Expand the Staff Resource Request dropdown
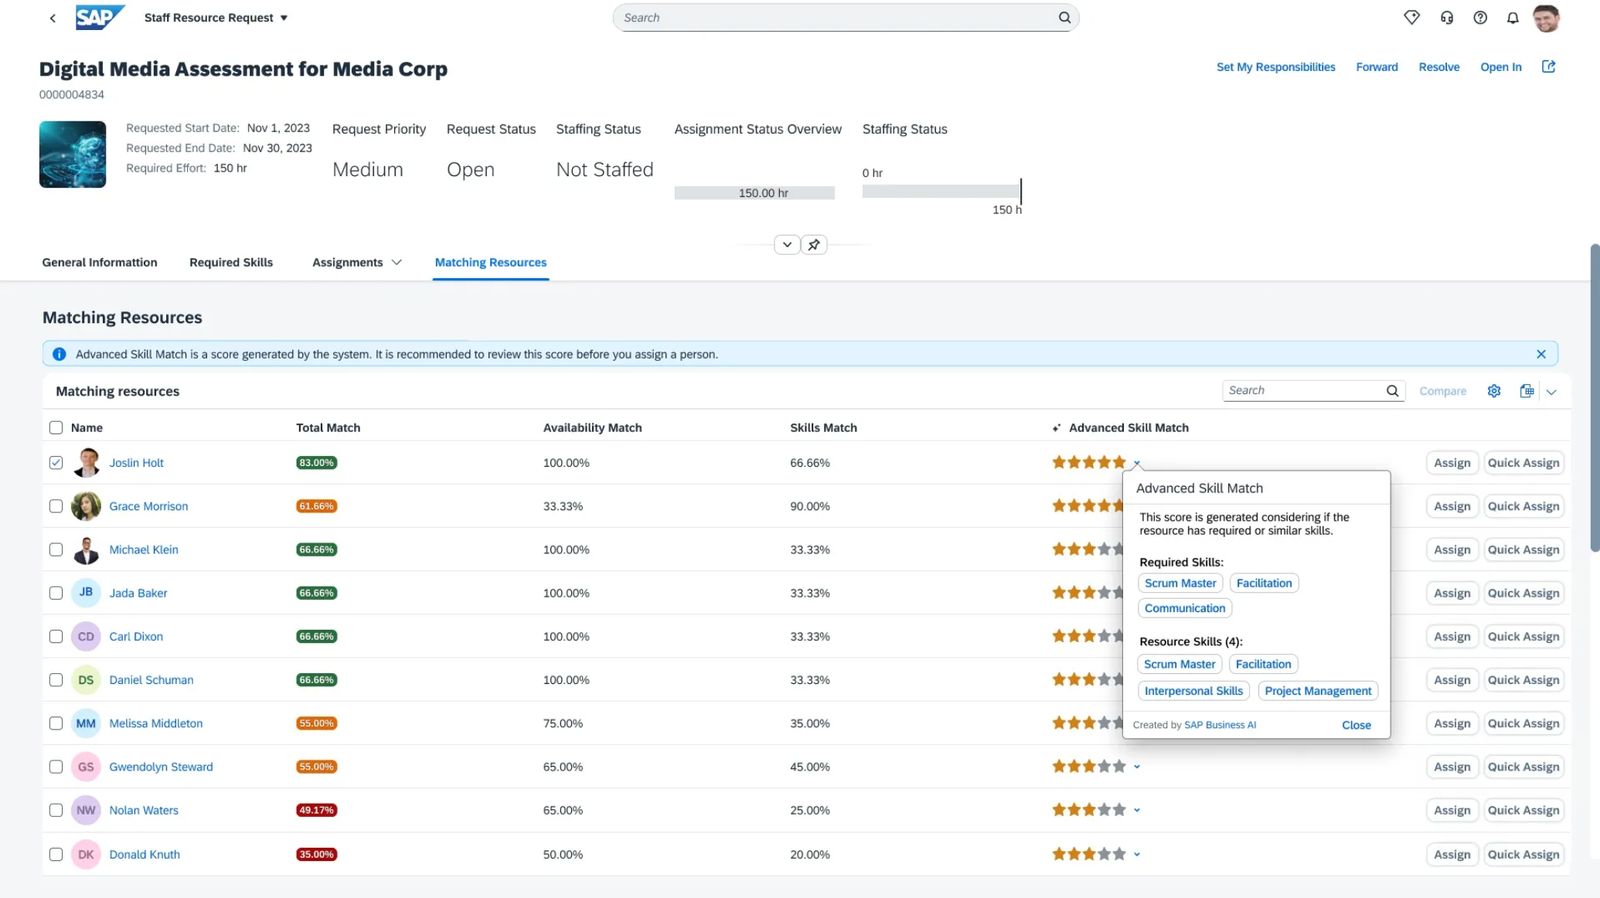The height and width of the screenshot is (898, 1600). pos(284,18)
